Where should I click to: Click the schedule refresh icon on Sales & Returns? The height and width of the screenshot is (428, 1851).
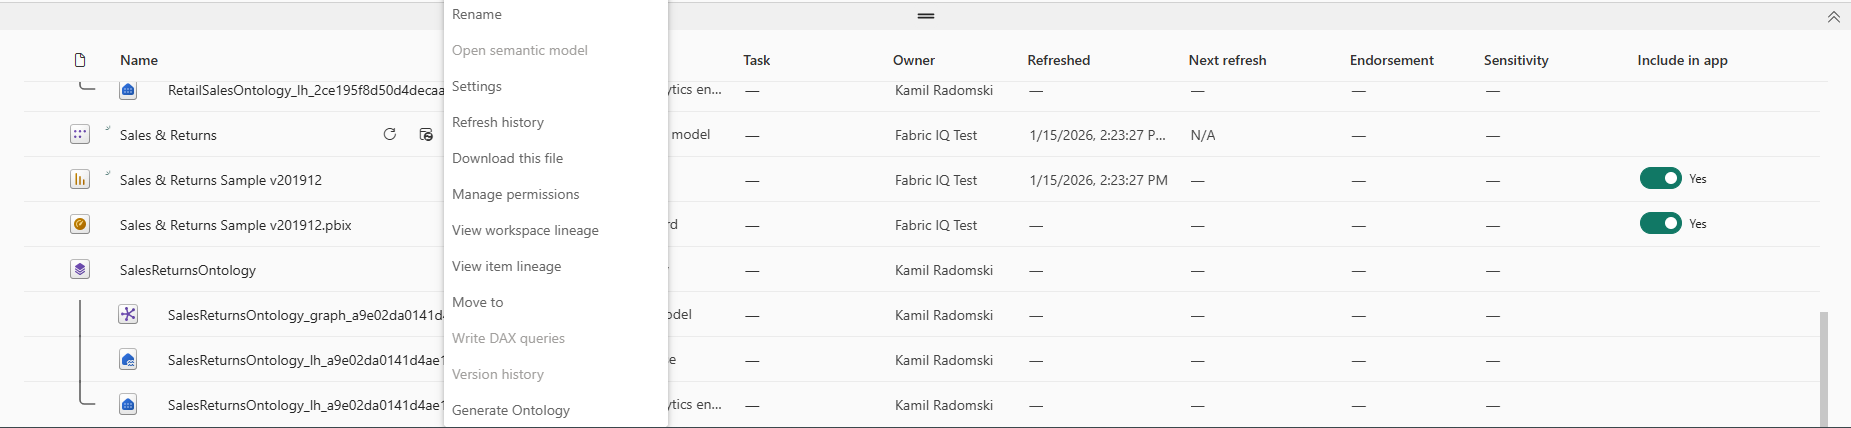coord(426,134)
